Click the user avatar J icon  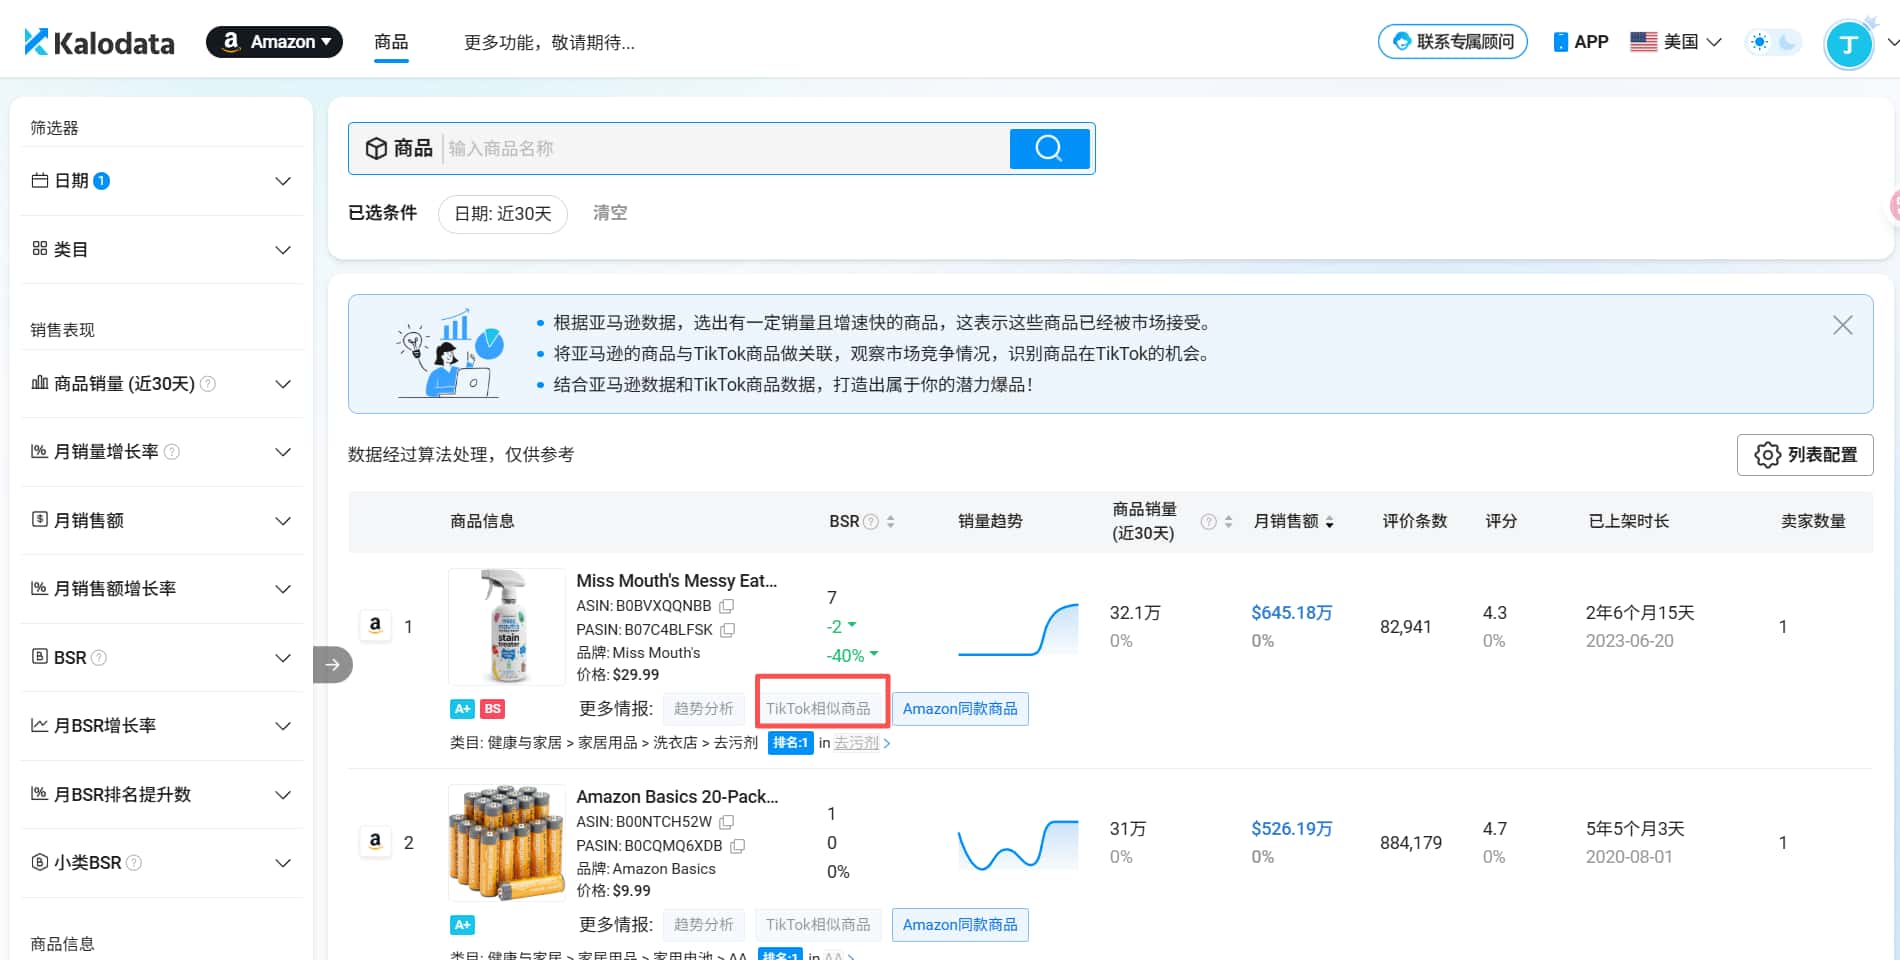point(1849,42)
